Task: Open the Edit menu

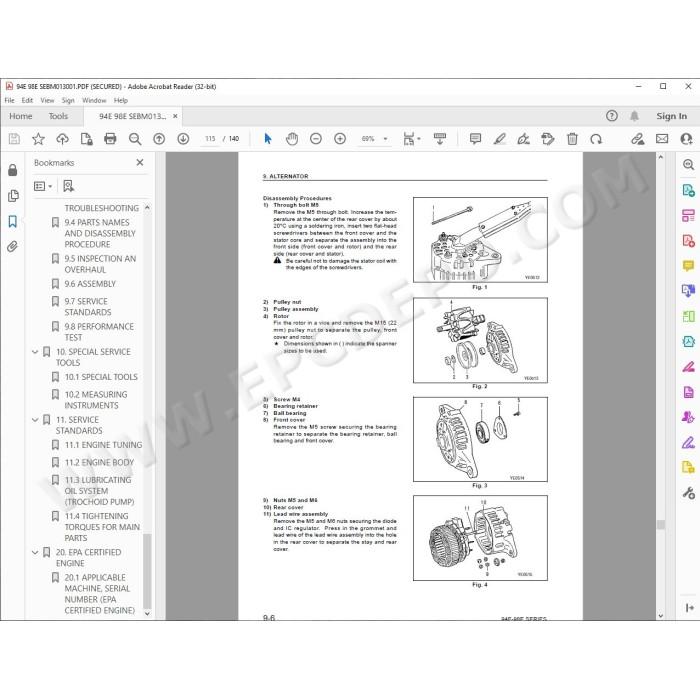Action: pyautogui.click(x=27, y=100)
